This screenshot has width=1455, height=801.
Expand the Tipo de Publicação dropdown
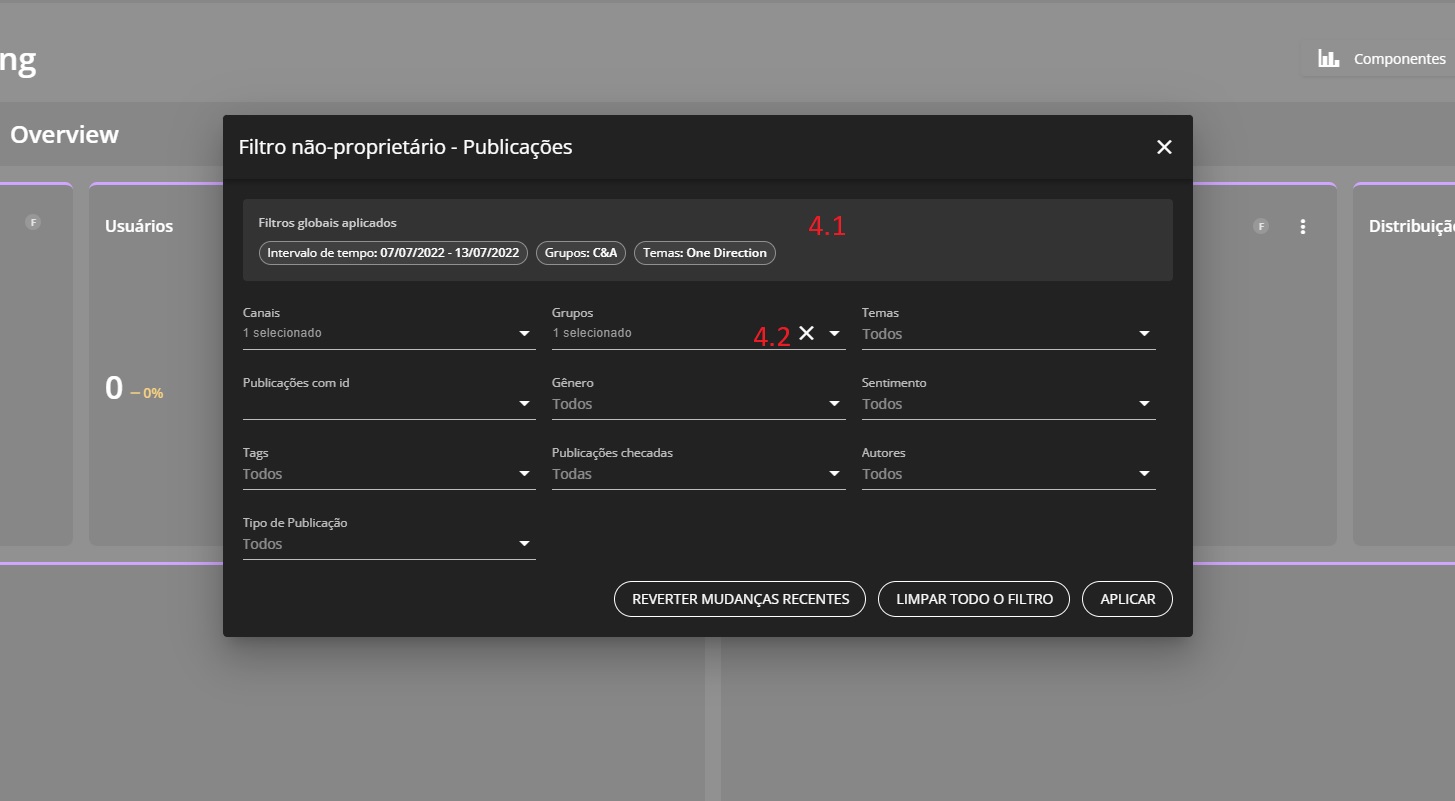pos(524,544)
